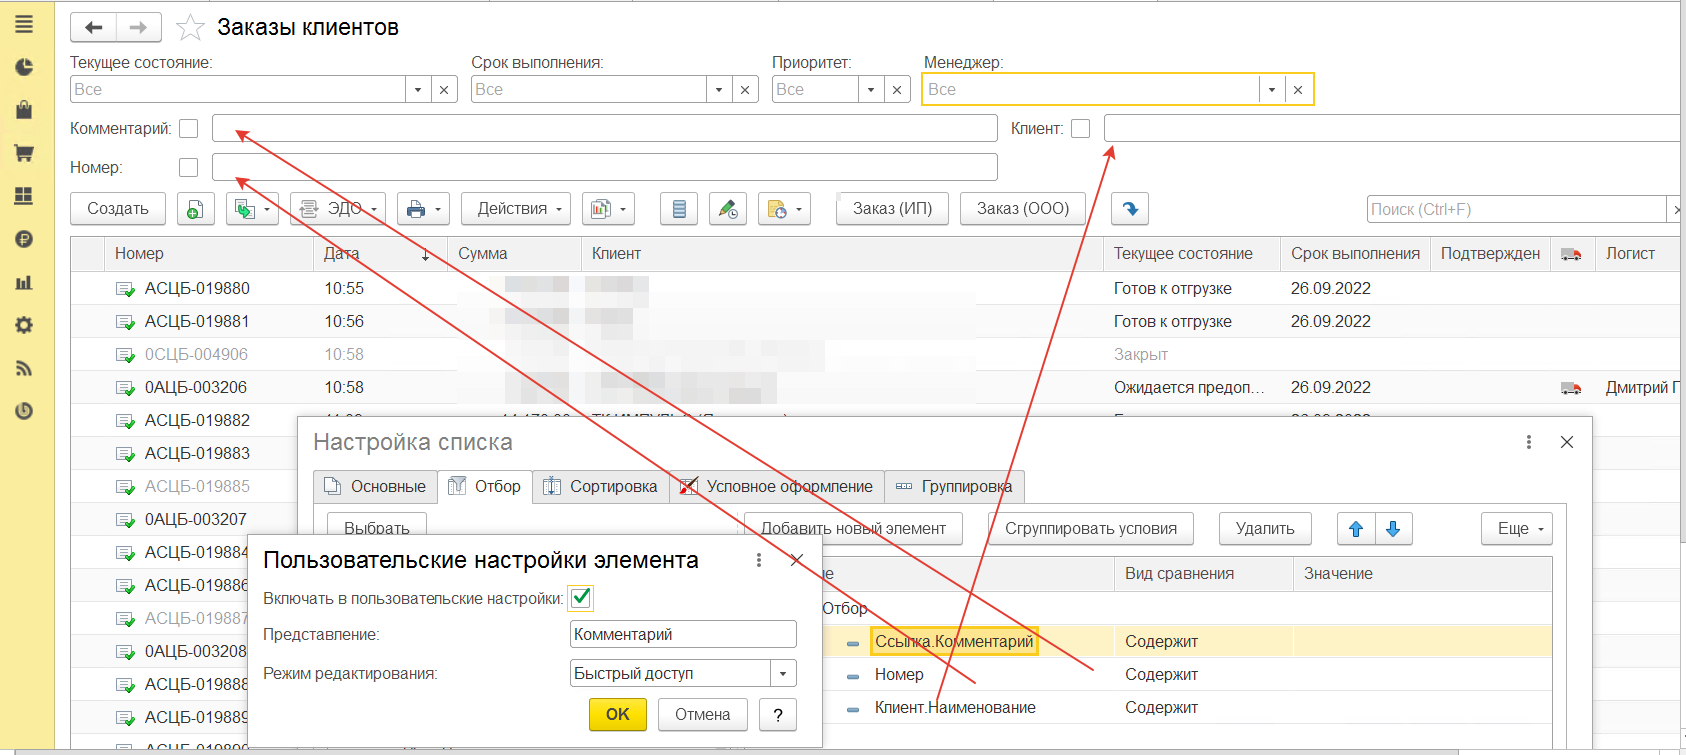Open the sidebar settings gear section
The width and height of the screenshot is (1686, 755).
point(24,325)
